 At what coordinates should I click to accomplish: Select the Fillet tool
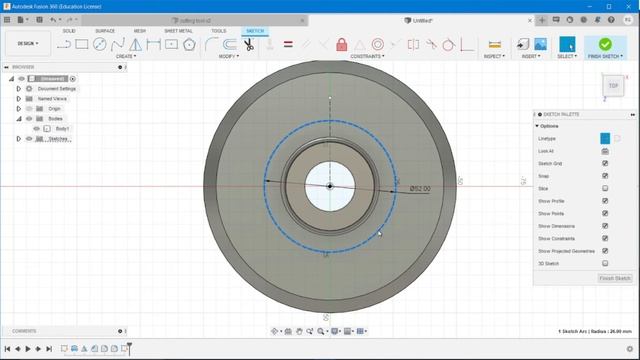coord(211,44)
